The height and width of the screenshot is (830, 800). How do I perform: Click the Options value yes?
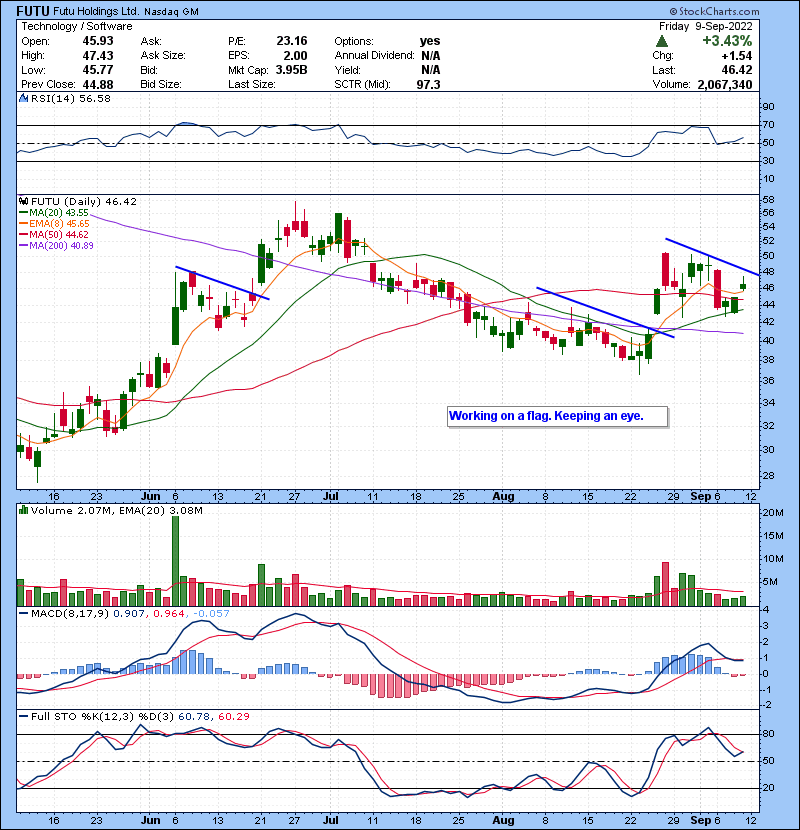pos(430,41)
